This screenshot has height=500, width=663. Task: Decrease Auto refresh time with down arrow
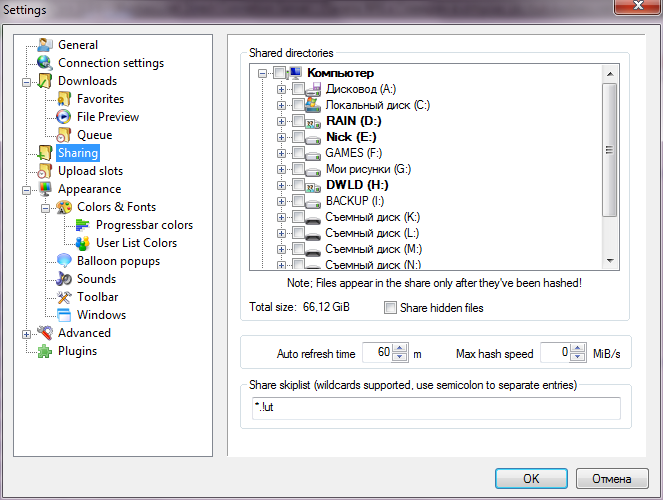[x=400, y=357]
